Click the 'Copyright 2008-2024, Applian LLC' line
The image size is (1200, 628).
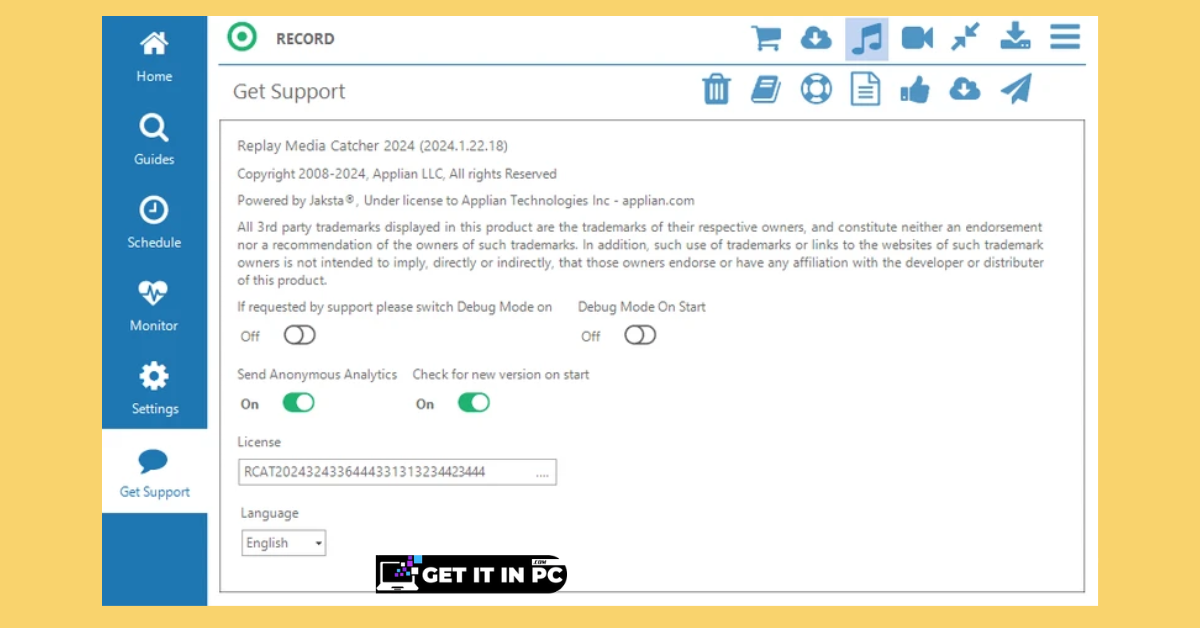397,174
